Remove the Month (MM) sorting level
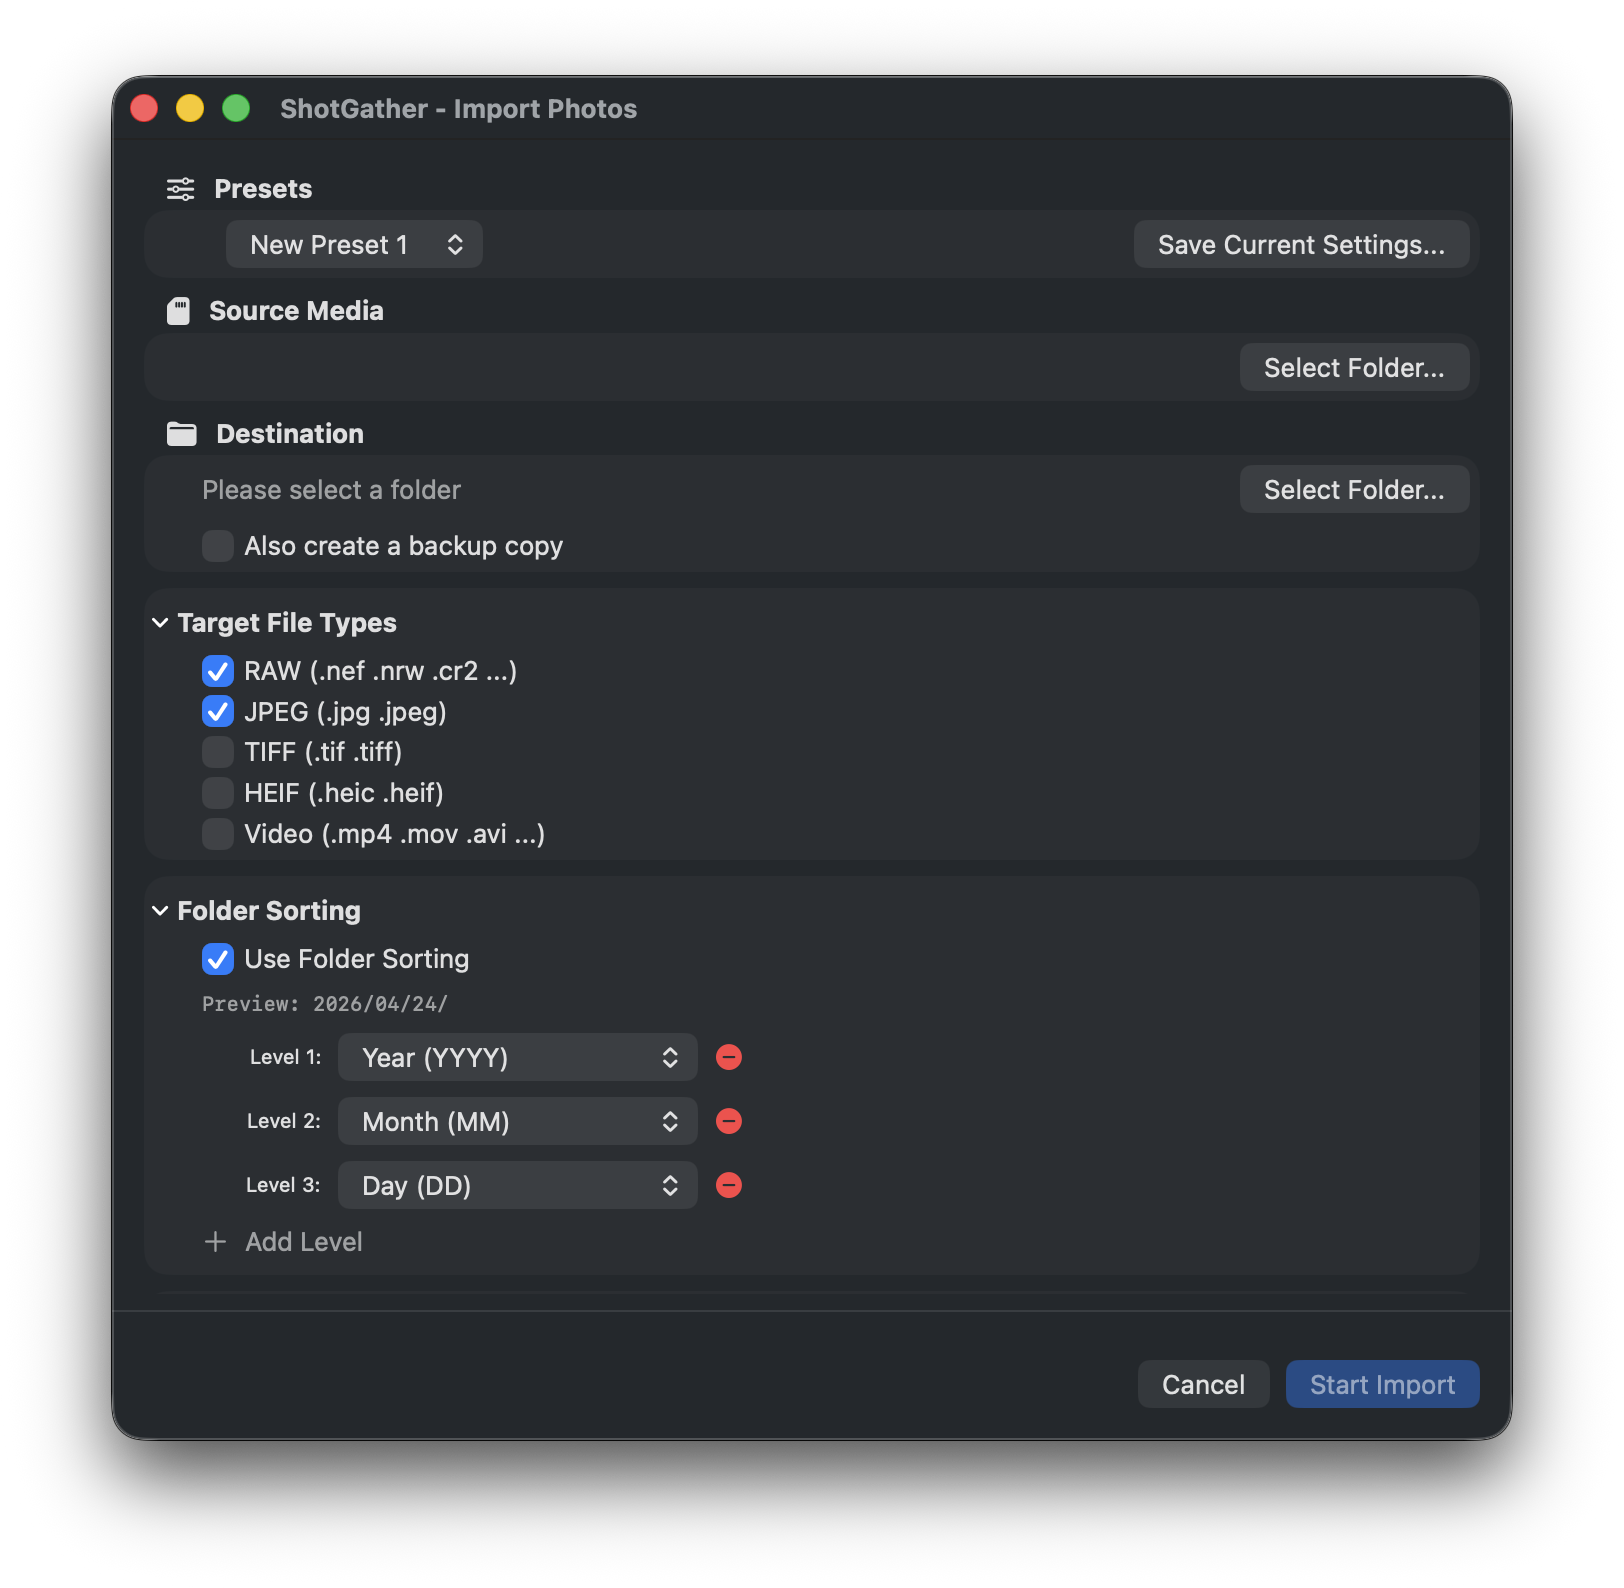The height and width of the screenshot is (1588, 1624). click(729, 1121)
